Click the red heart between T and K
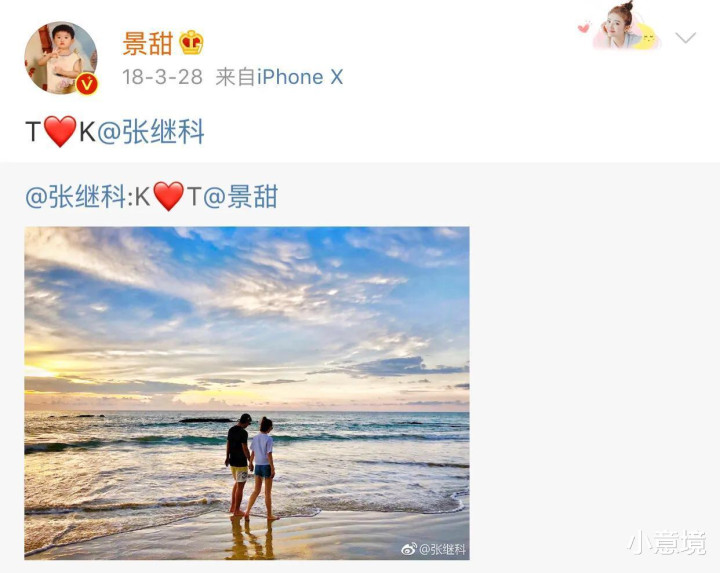Viewport: 720px width, 573px height. pos(59,131)
